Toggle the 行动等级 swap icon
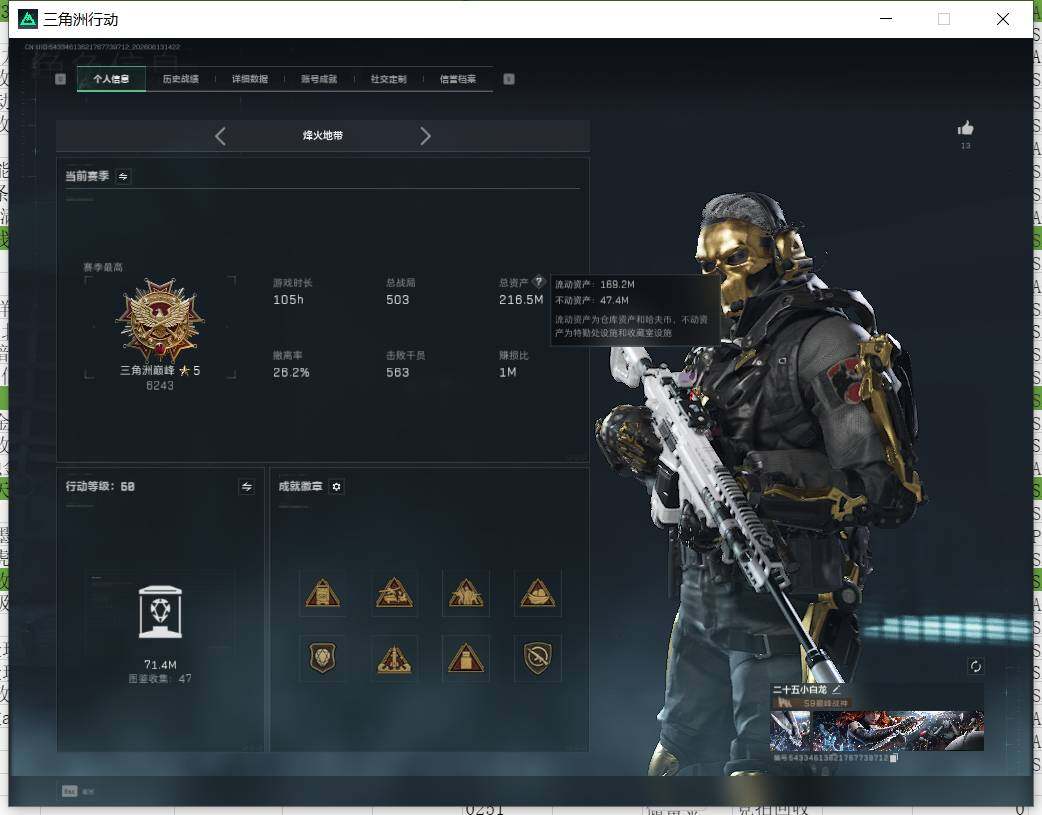Screen dimensions: 1042x815 coord(247,487)
